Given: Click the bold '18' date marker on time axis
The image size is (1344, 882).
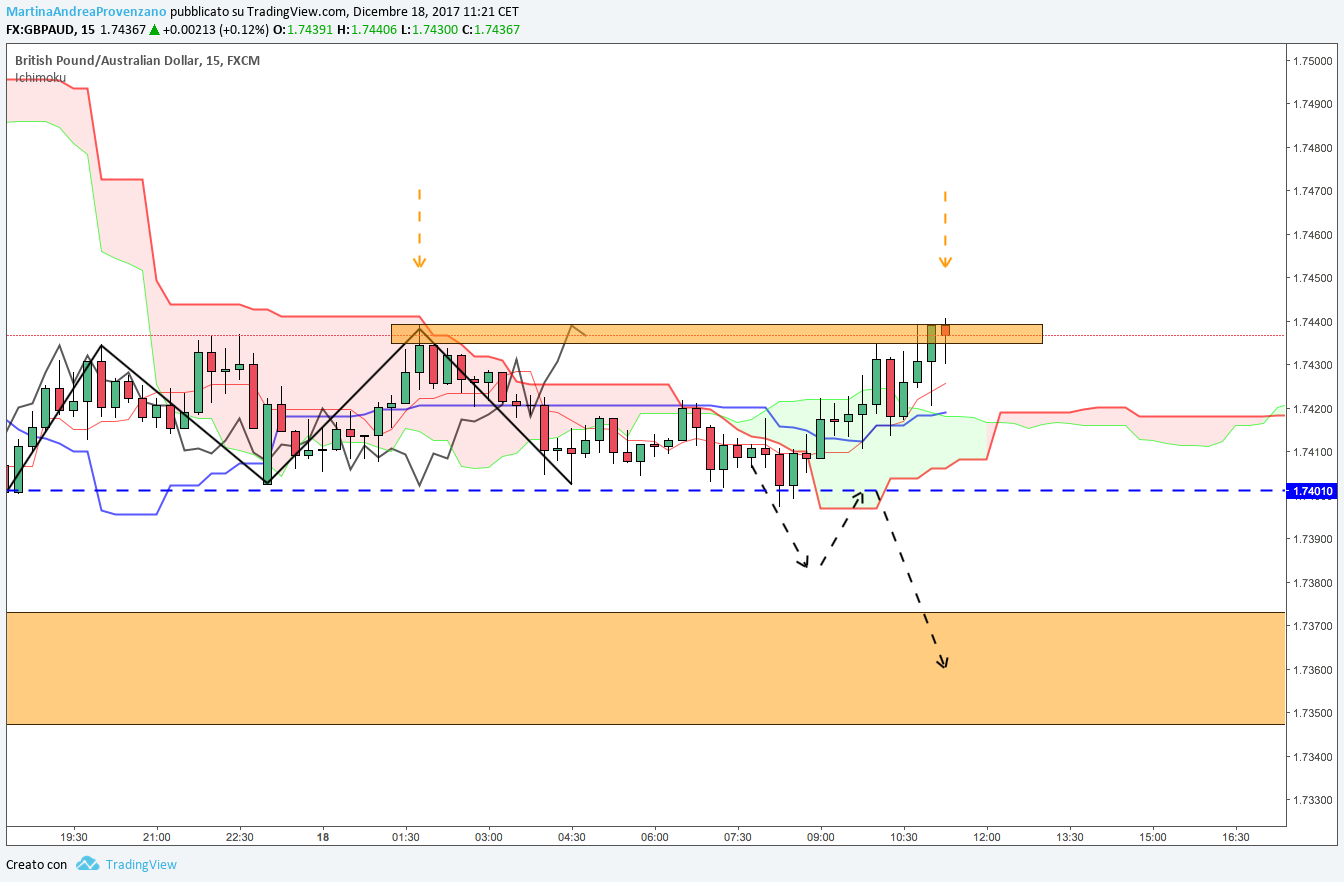Looking at the screenshot, I should coord(323,837).
